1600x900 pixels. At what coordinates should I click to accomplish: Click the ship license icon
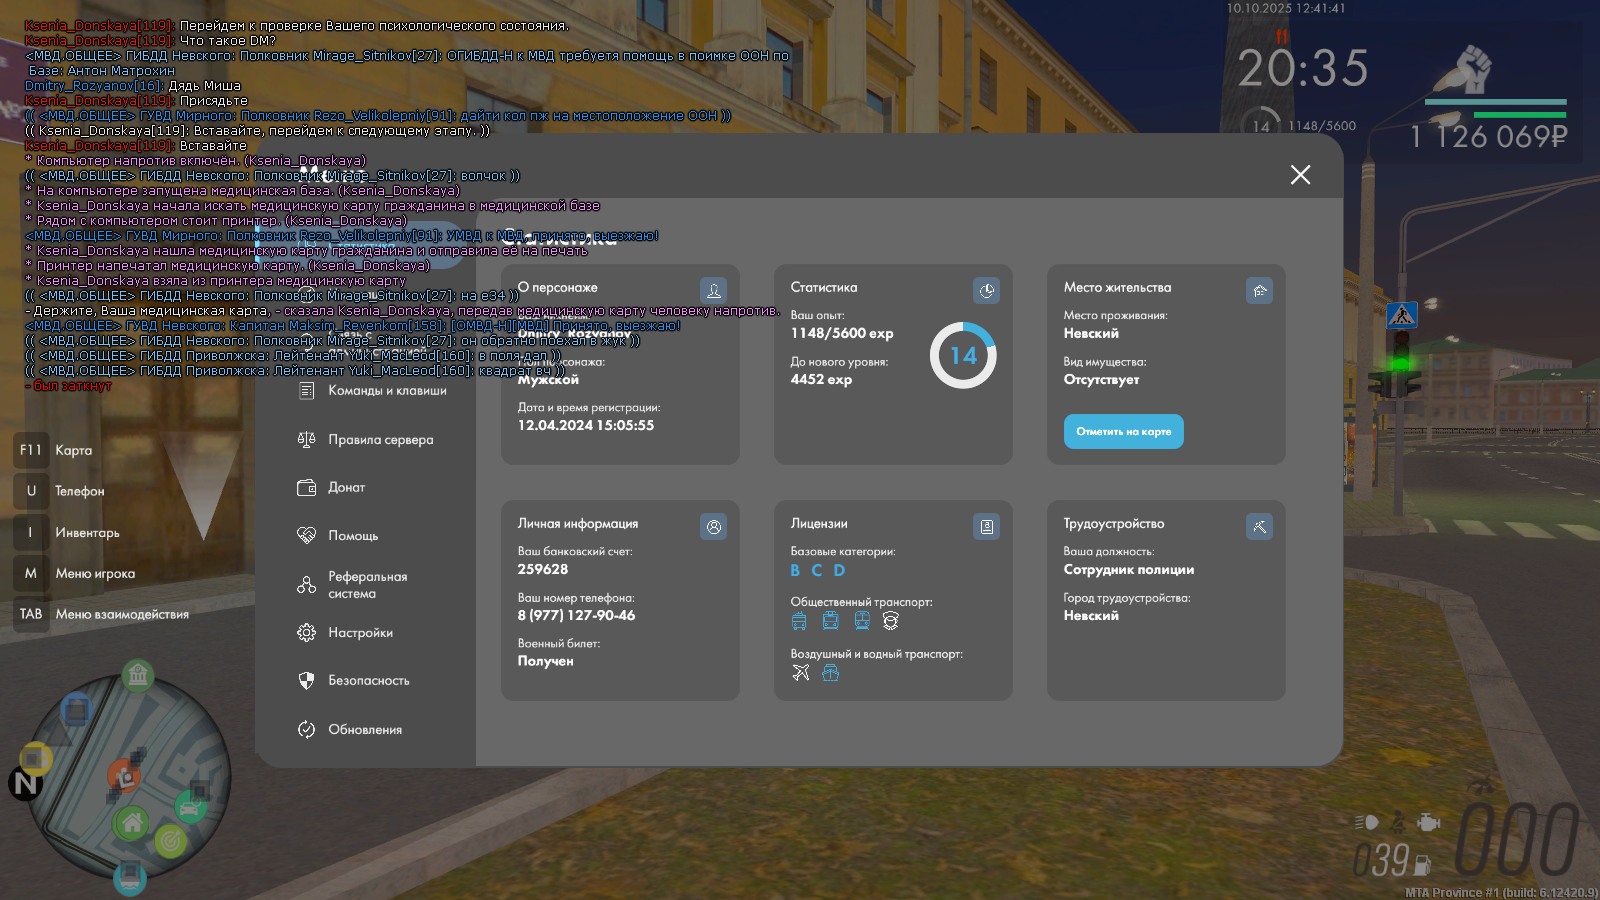tap(830, 673)
